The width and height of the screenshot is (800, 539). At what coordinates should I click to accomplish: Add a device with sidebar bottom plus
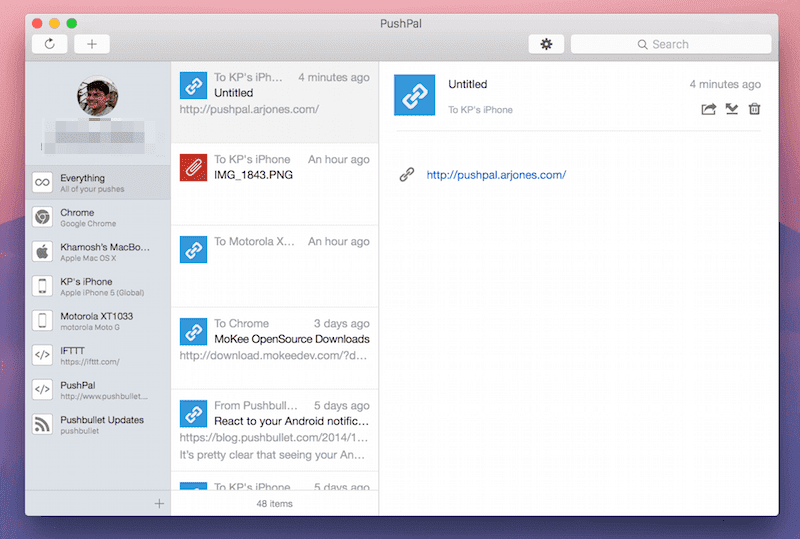[159, 504]
